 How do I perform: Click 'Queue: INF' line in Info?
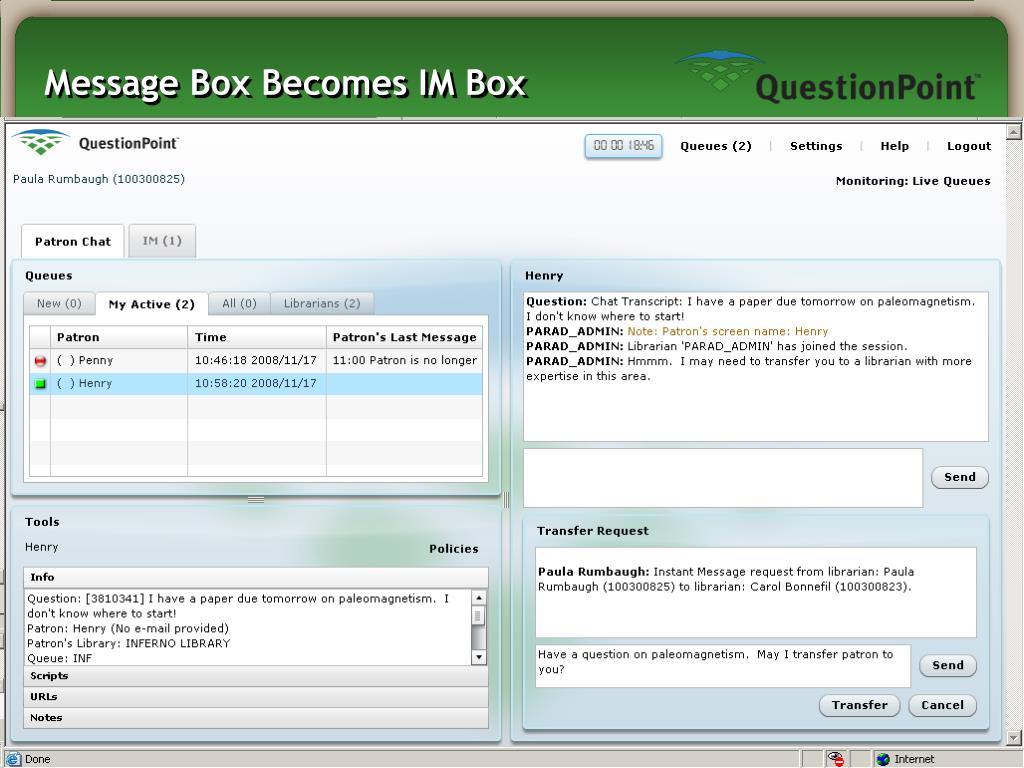(59, 658)
